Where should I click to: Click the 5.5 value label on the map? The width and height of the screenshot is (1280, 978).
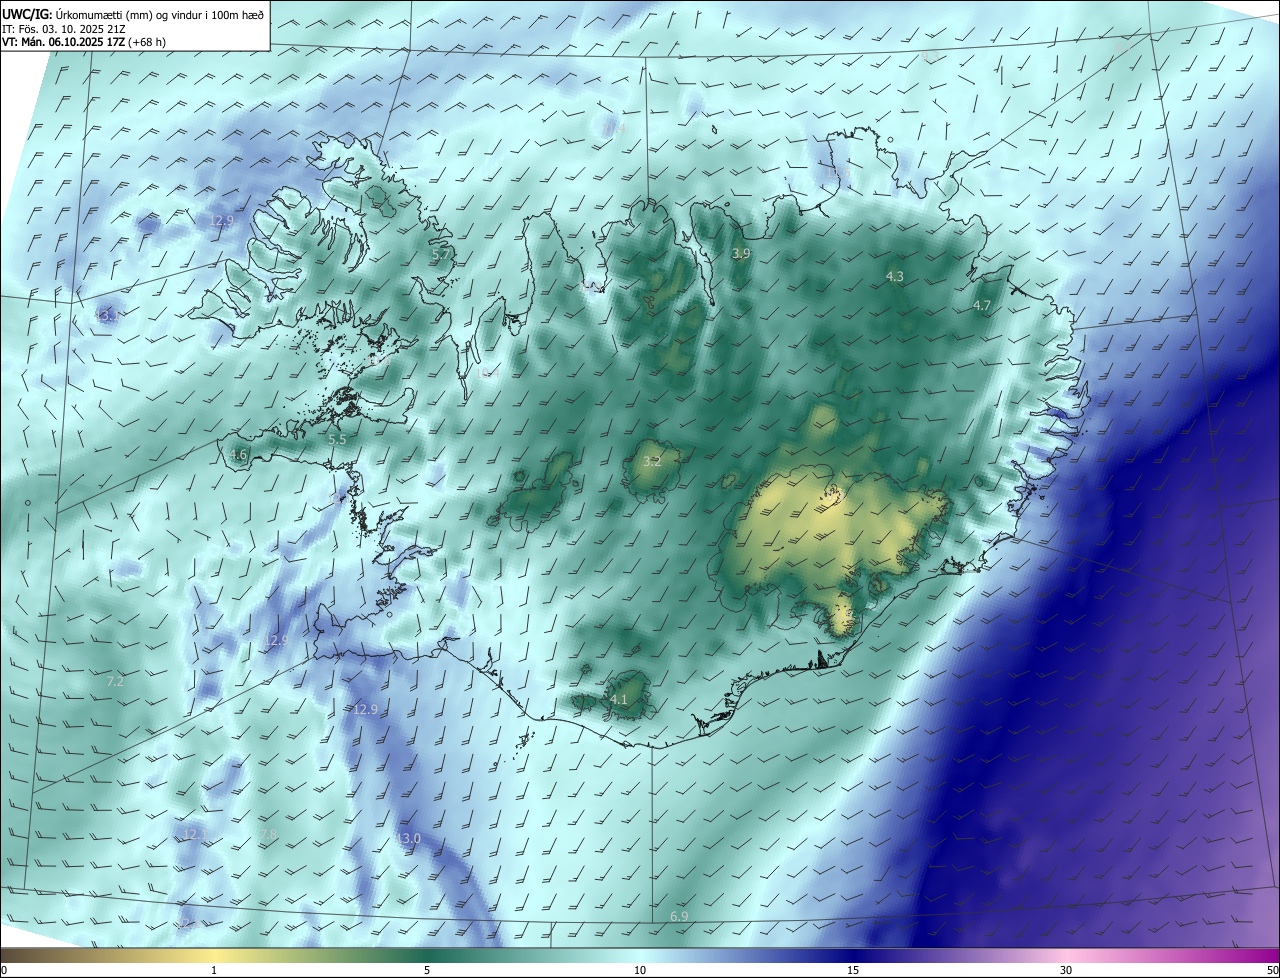coord(337,439)
